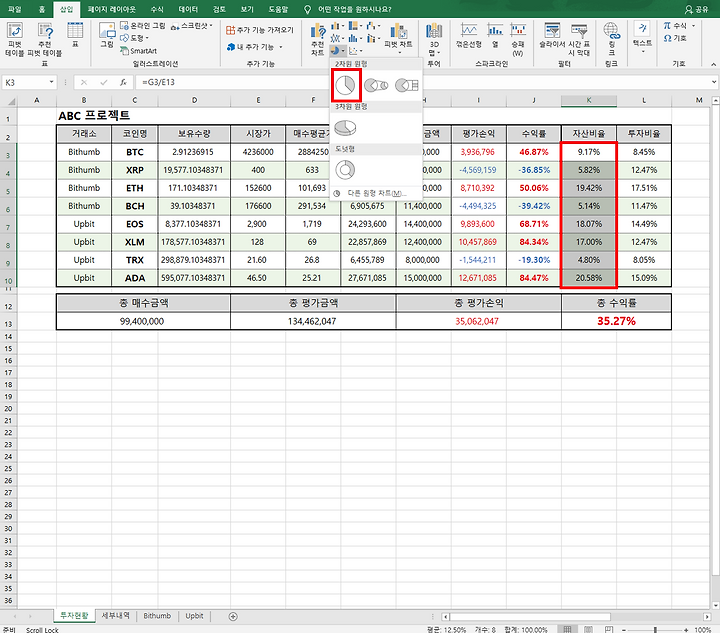
Task: Open the equation (수식) dropdown in symbols group
Action: pos(693,26)
